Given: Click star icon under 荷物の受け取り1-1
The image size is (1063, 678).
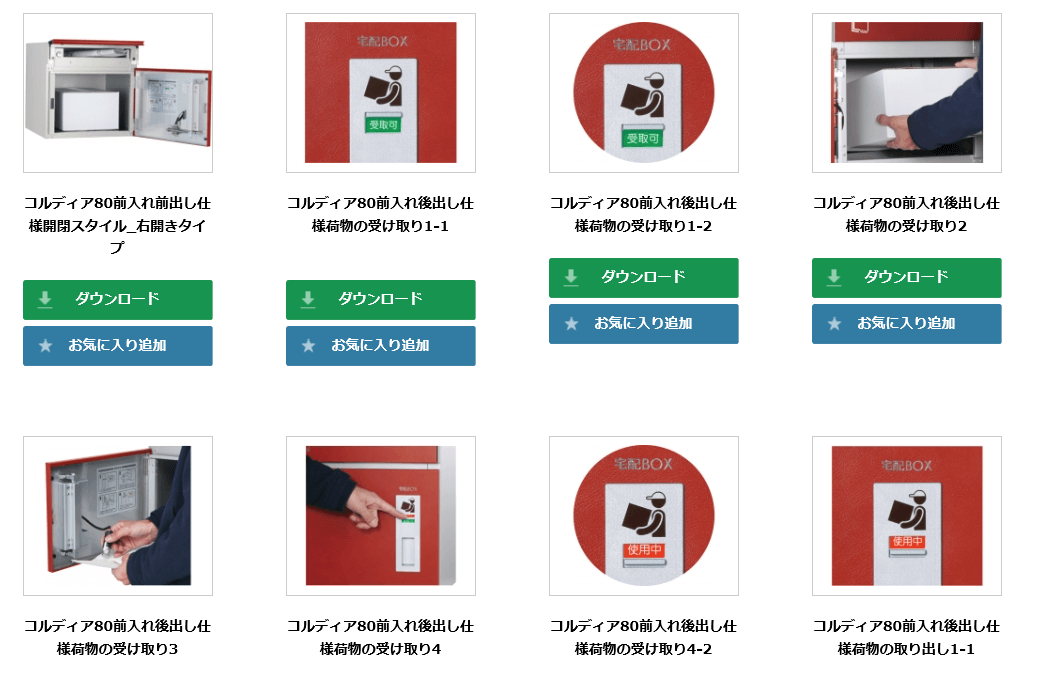Looking at the screenshot, I should point(308,346).
